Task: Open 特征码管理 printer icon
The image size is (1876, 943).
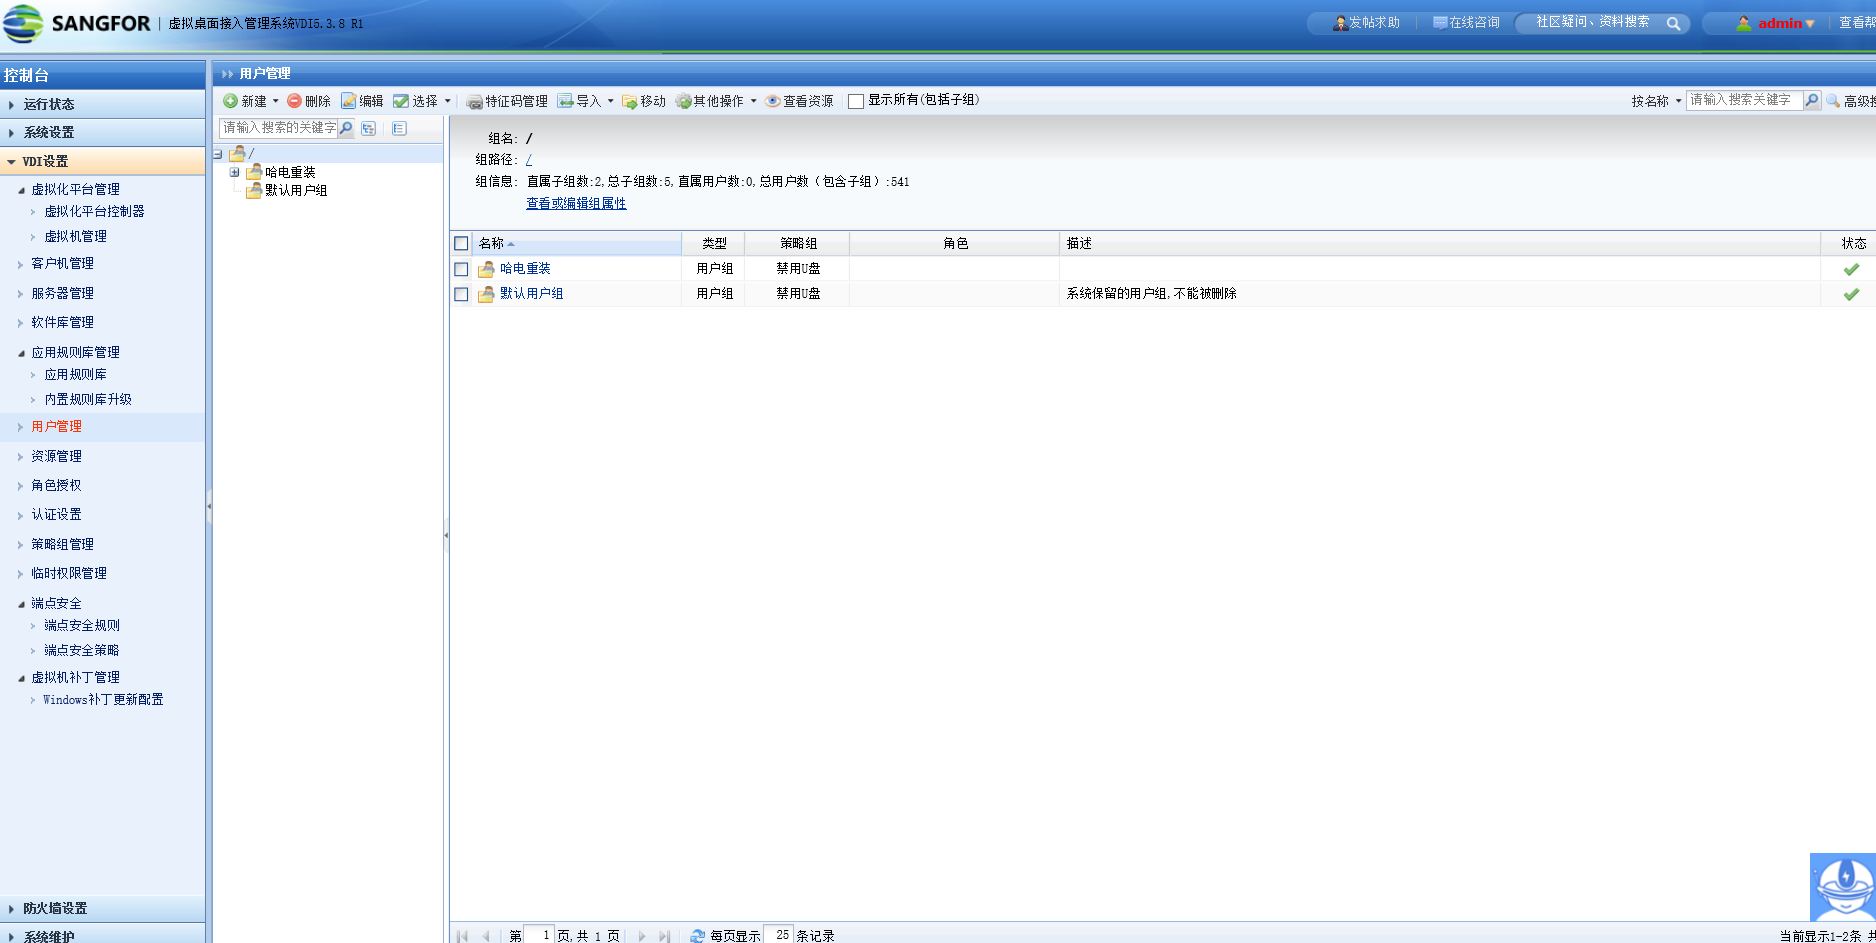Action: (474, 102)
